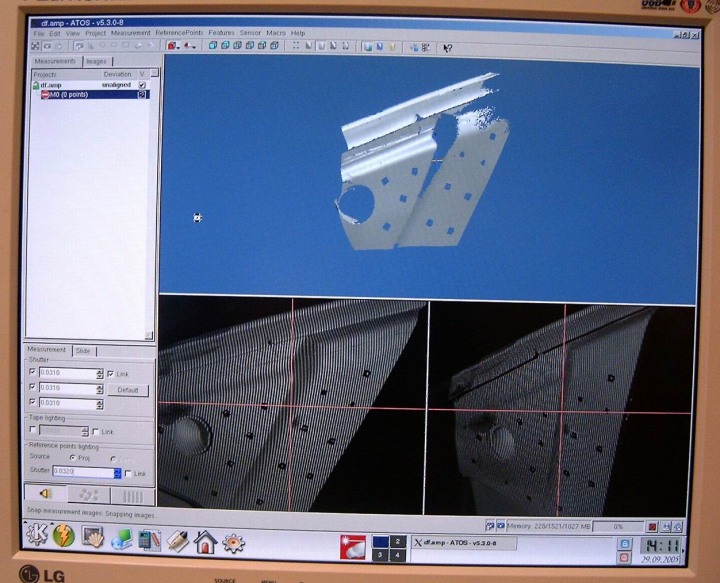Click the dotted pattern button in bottom panel
This screenshot has width=720, height=583.
click(x=88, y=494)
